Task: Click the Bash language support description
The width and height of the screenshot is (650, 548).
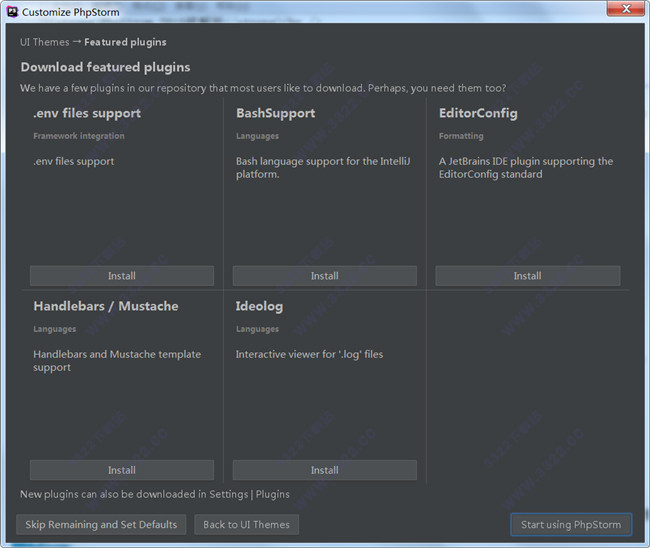Action: (x=323, y=168)
